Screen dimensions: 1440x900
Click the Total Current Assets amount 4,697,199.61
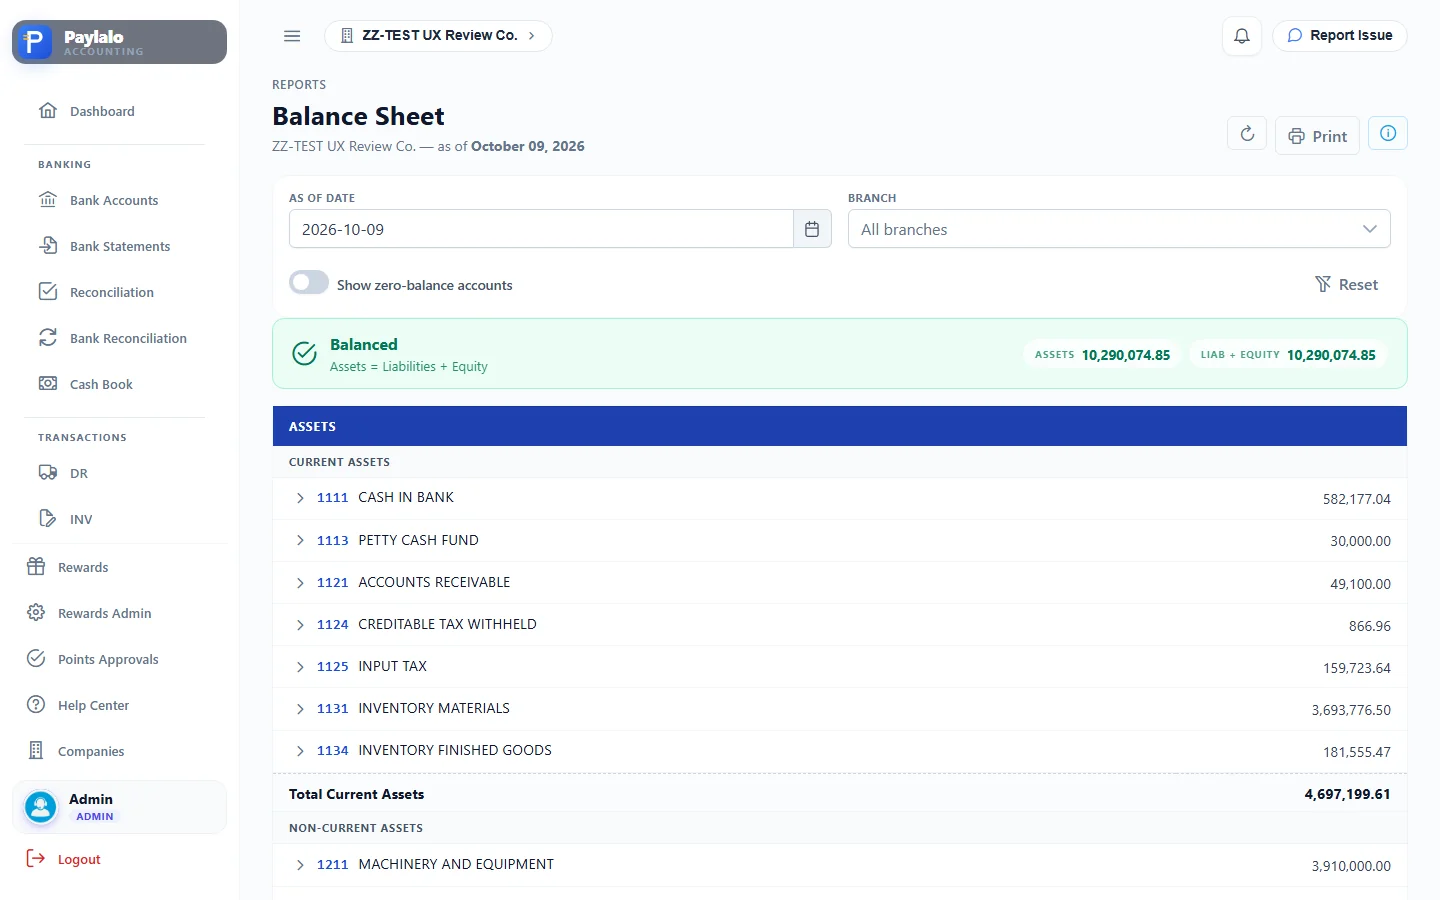click(x=1347, y=795)
